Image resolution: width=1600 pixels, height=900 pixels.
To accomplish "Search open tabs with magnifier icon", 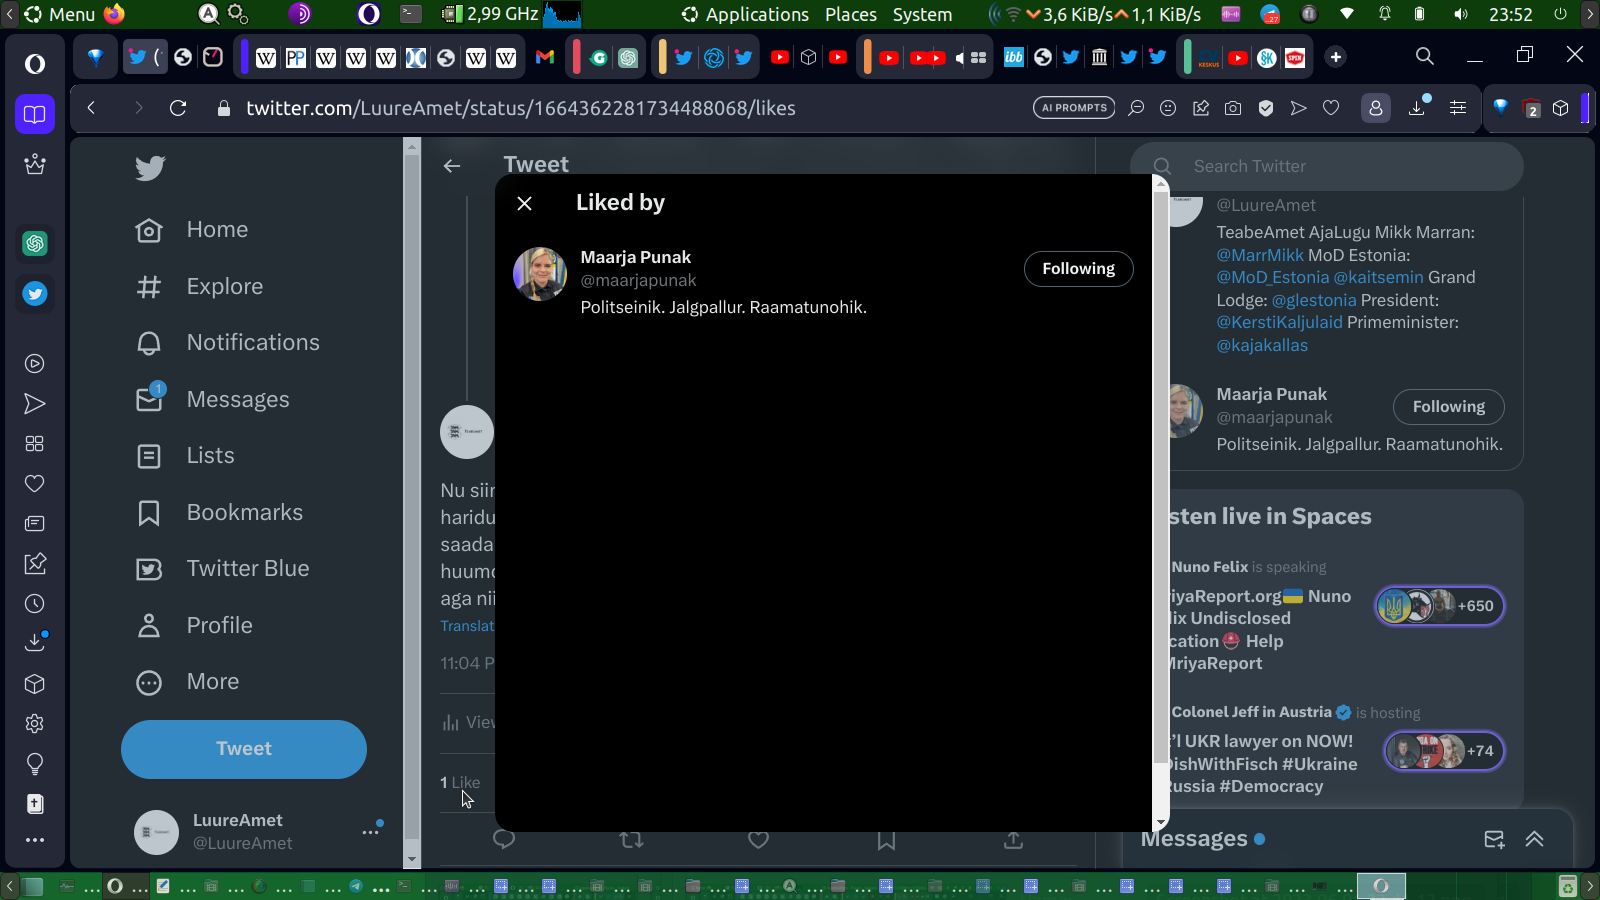I will pos(1425,57).
